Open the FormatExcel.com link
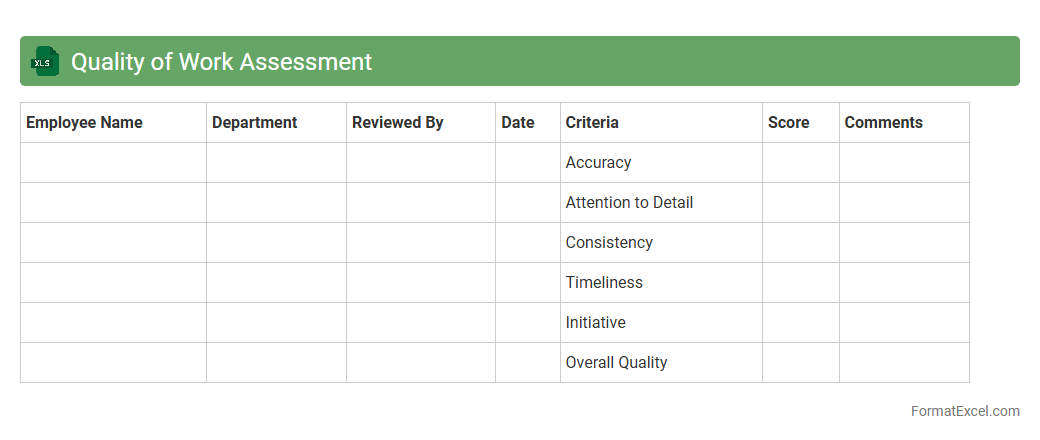This screenshot has height=440, width=1040. pos(965,411)
